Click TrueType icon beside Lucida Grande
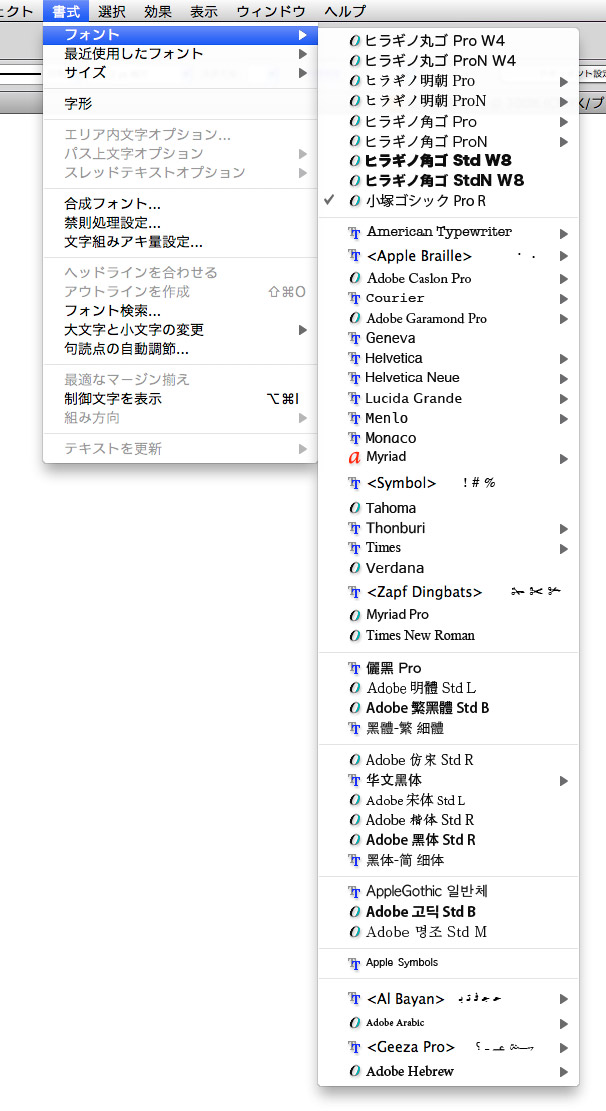The image size is (606, 1111). 355,399
